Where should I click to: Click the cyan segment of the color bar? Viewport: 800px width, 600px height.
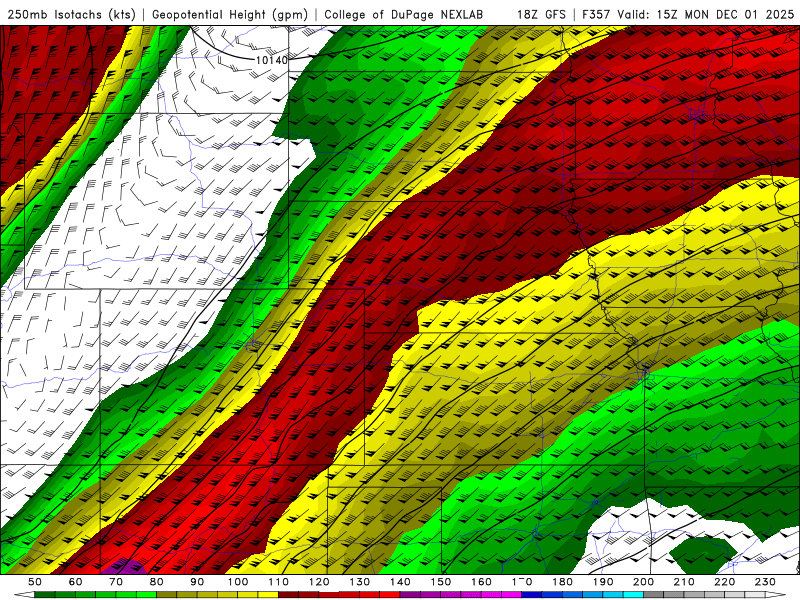click(x=633, y=595)
